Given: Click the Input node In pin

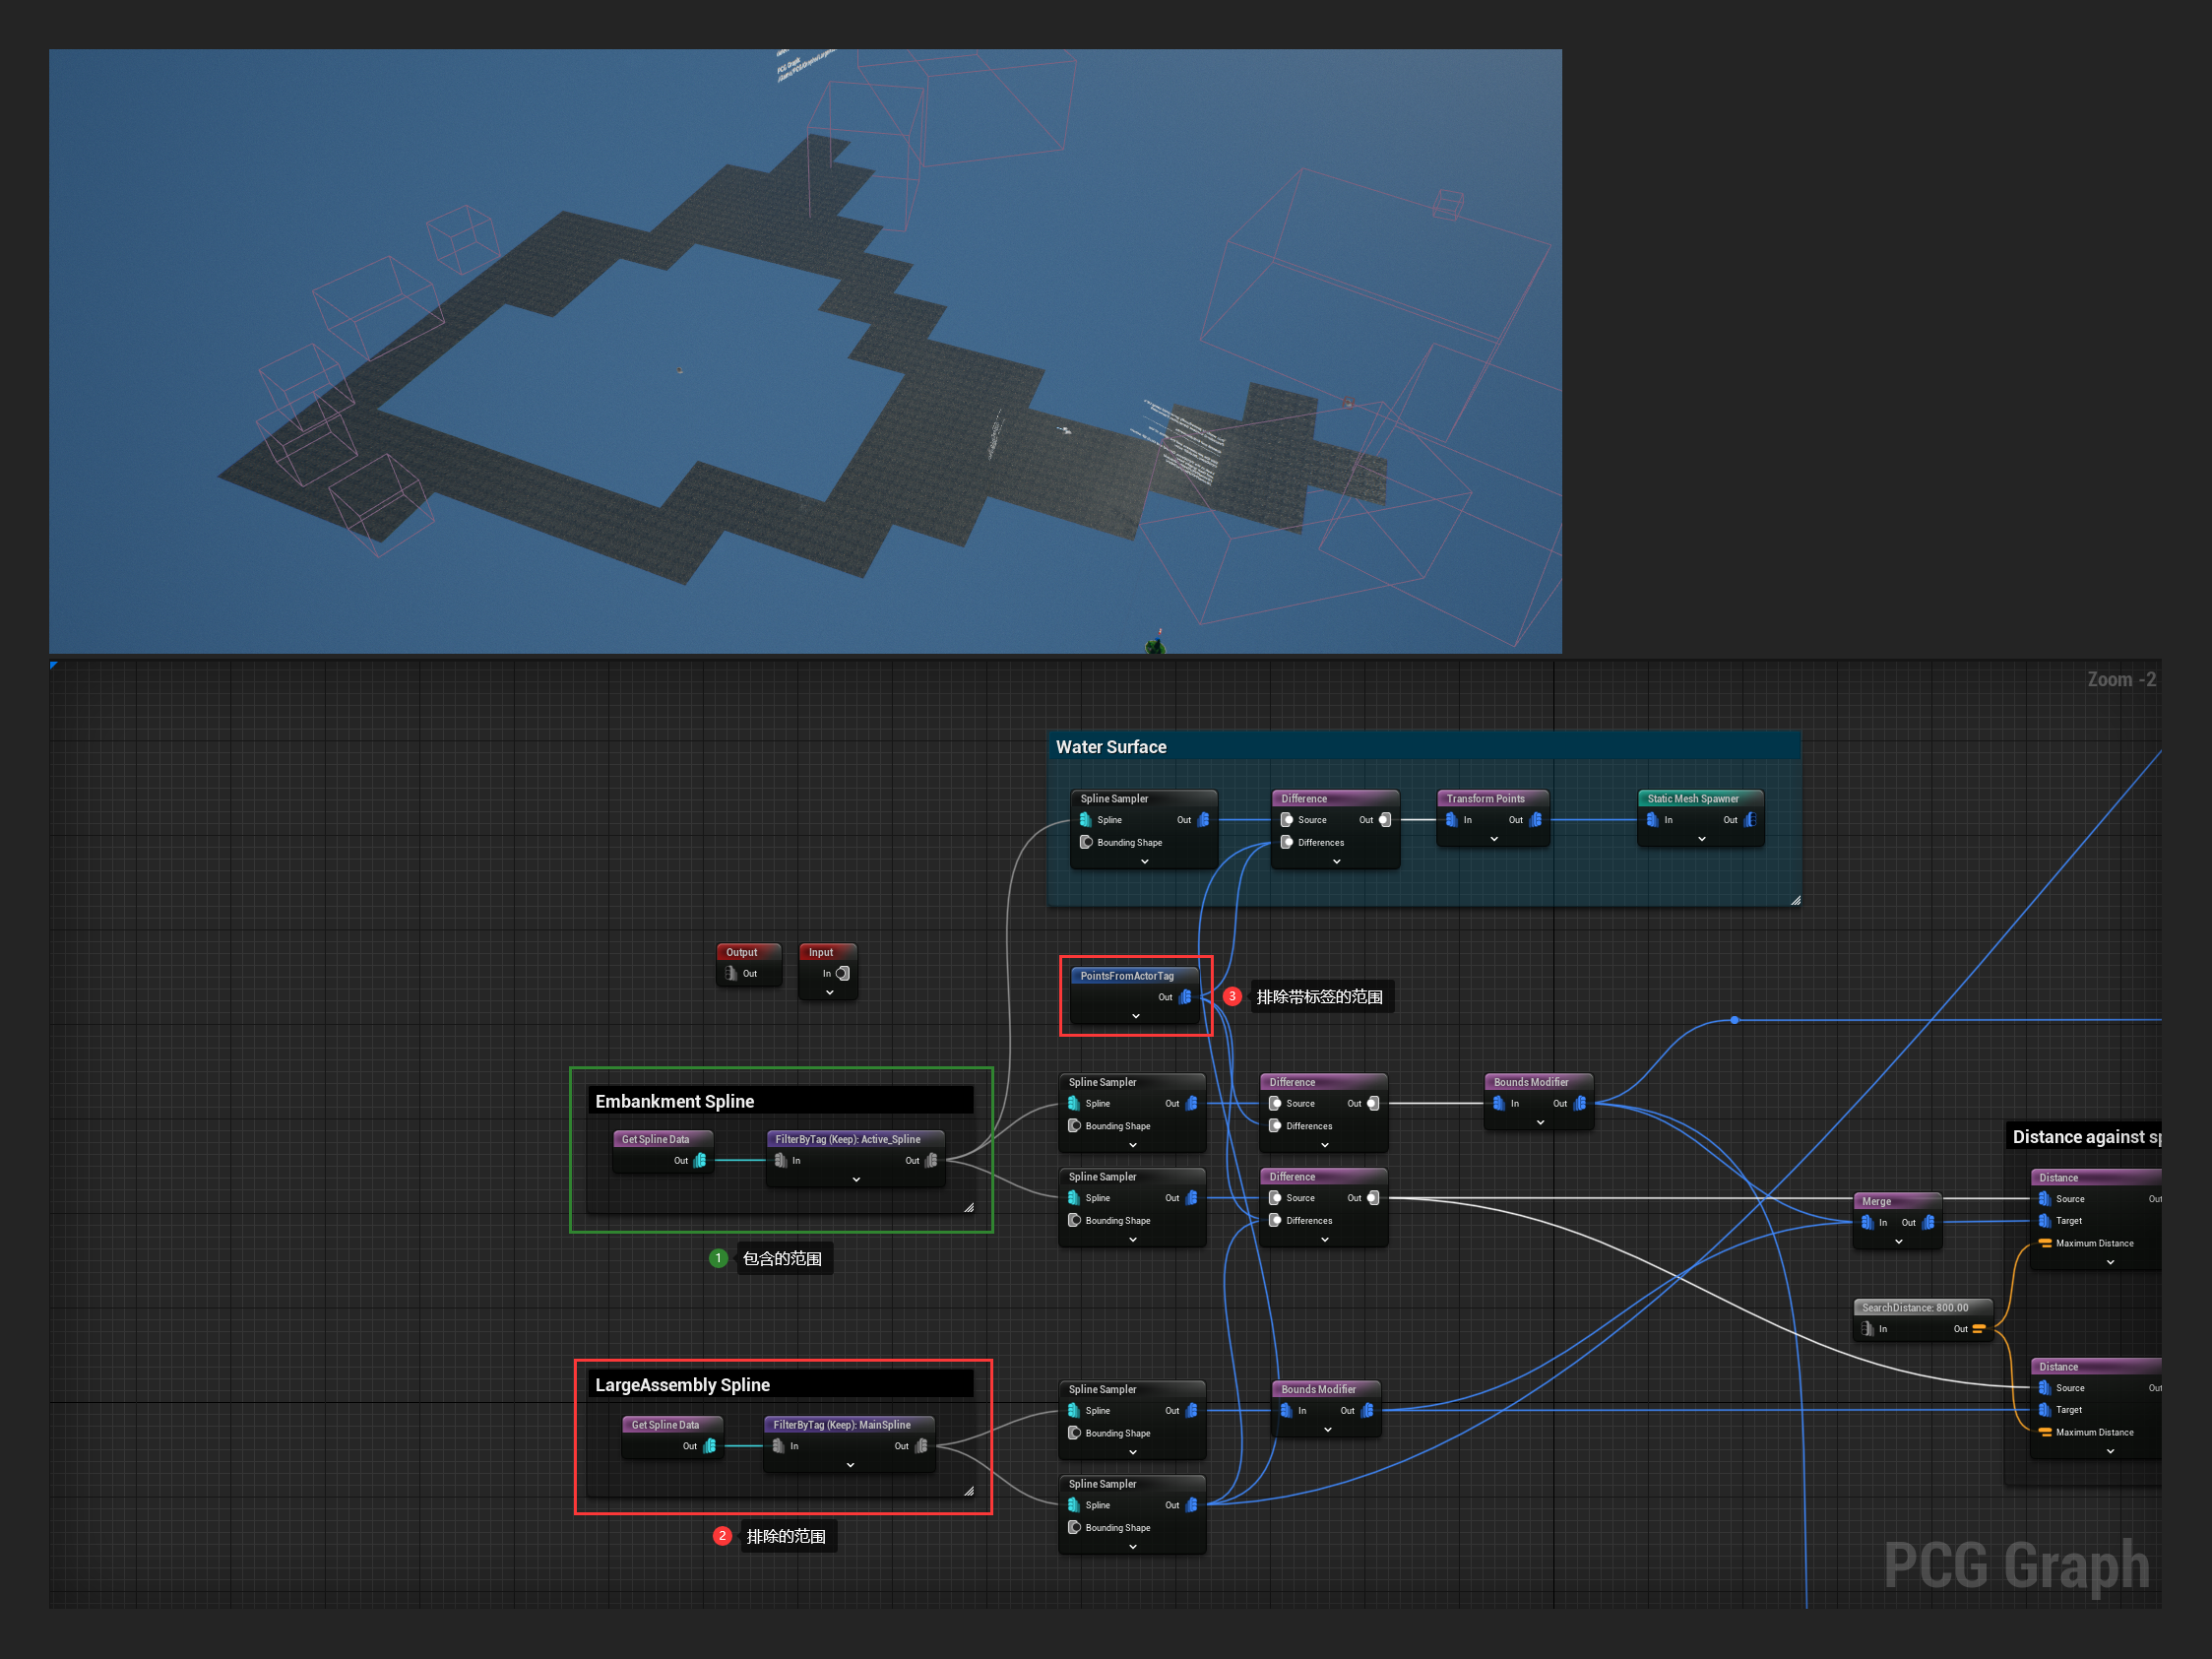Looking at the screenshot, I should [x=843, y=973].
